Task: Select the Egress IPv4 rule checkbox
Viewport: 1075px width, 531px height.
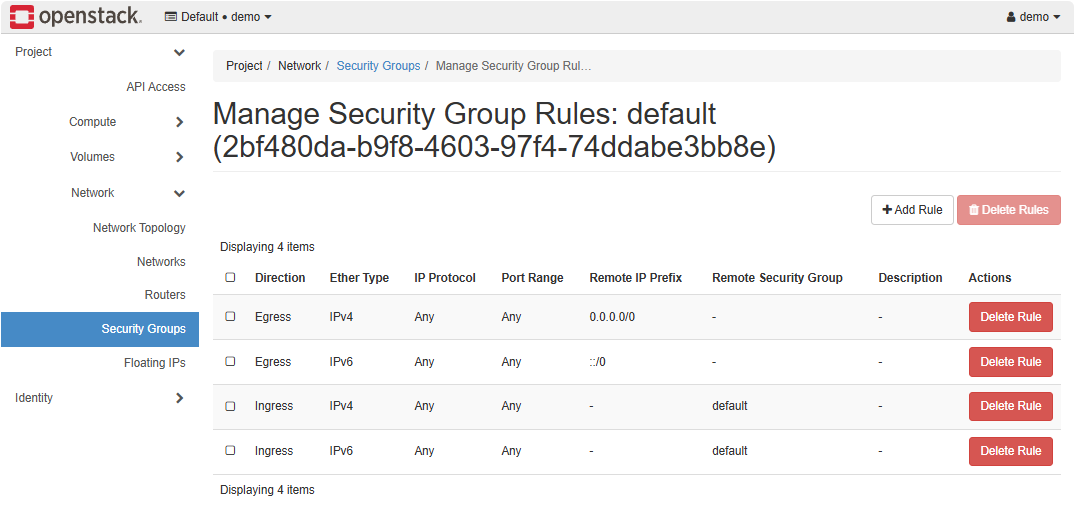Action: 230,317
